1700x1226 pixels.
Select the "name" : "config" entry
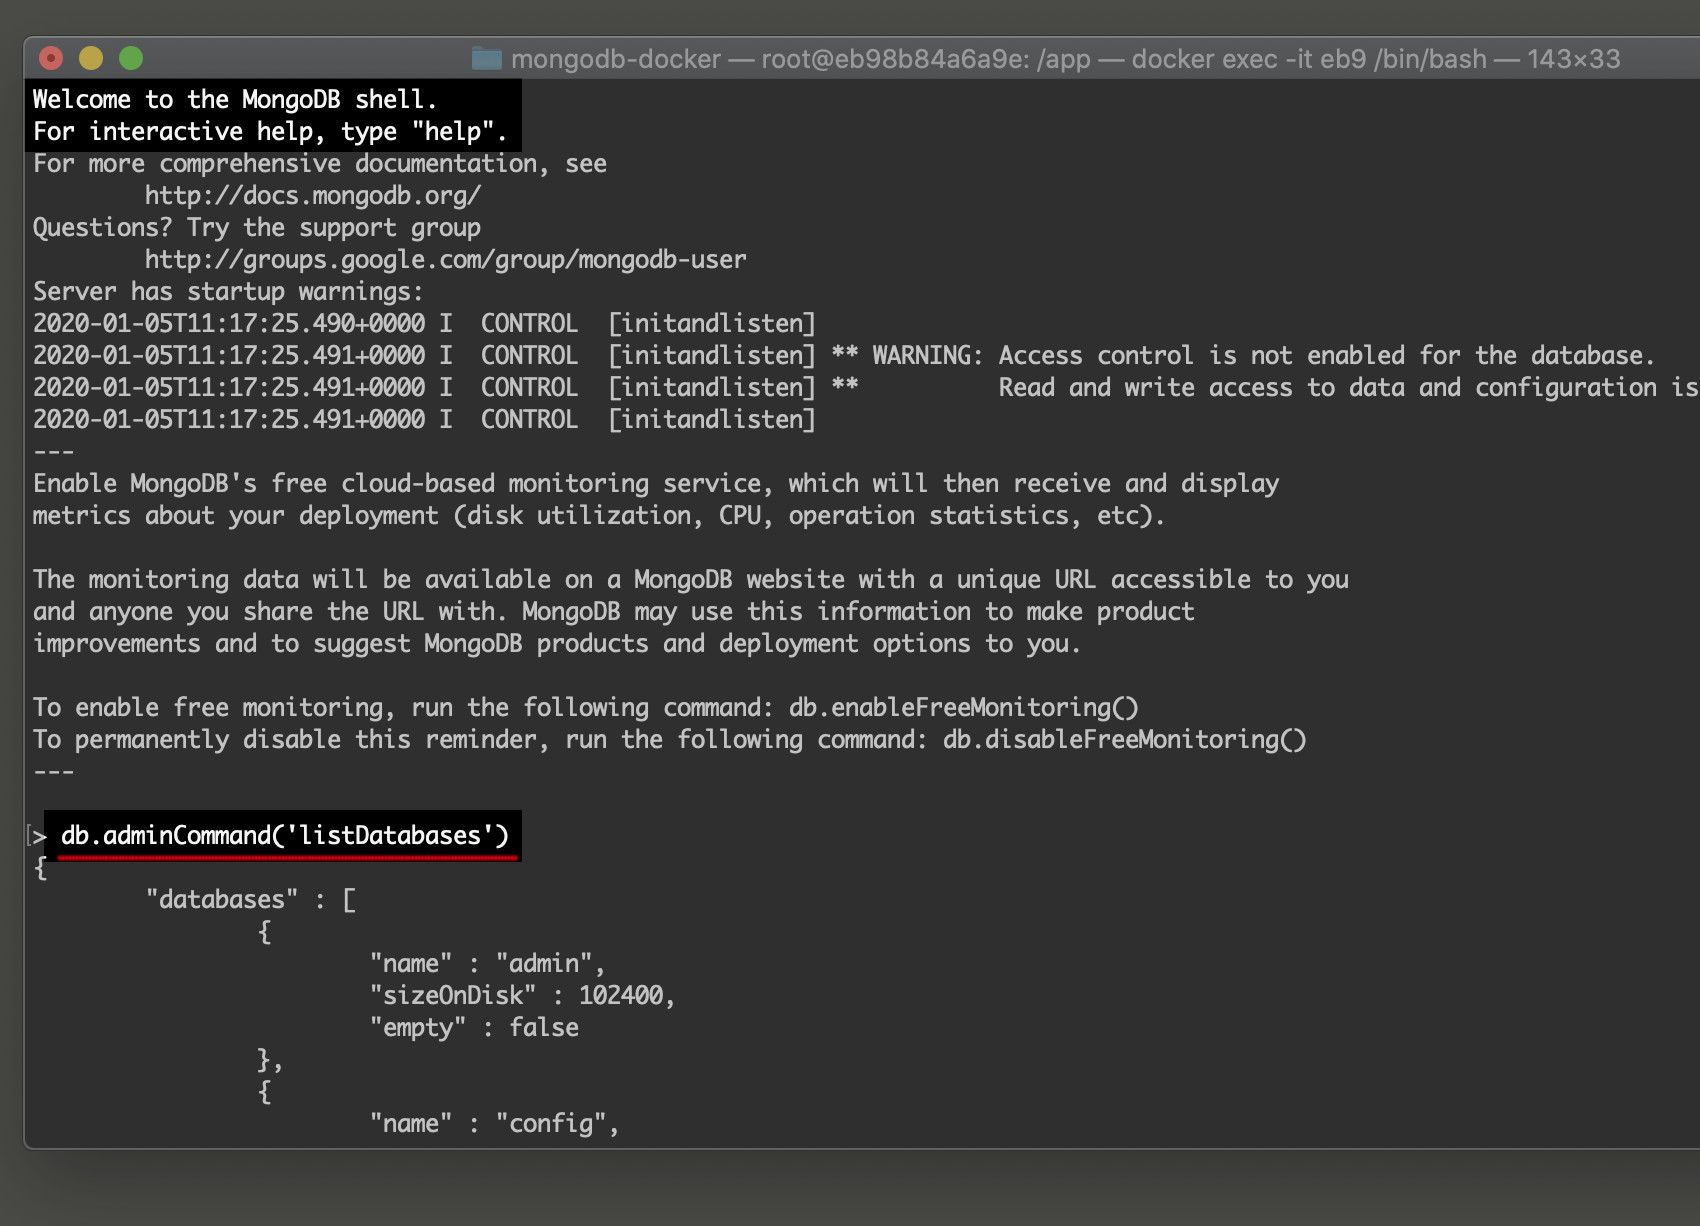[495, 1123]
